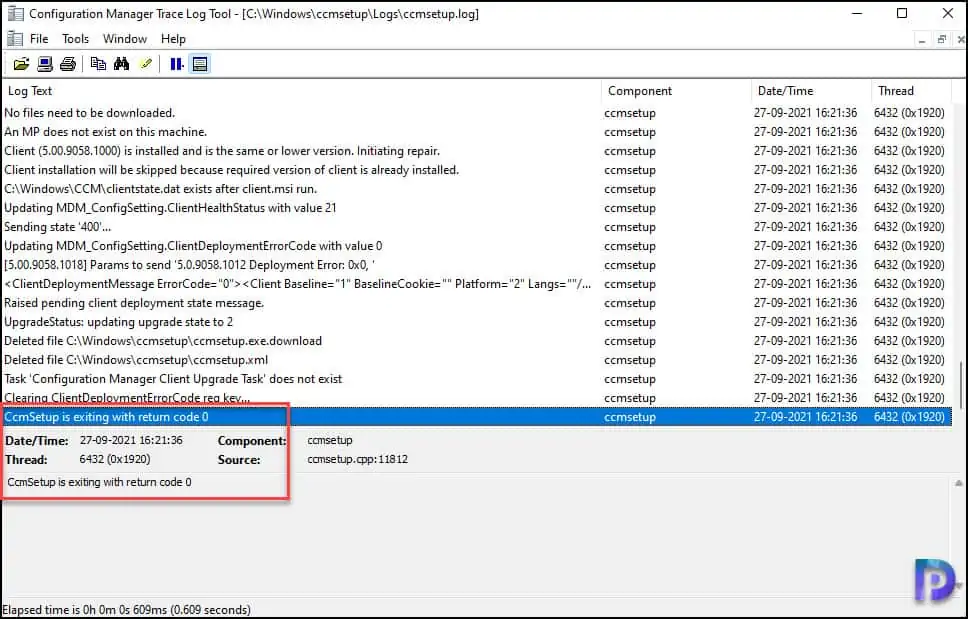
Task: Click the Find binoculars icon
Action: pyautogui.click(x=122, y=64)
